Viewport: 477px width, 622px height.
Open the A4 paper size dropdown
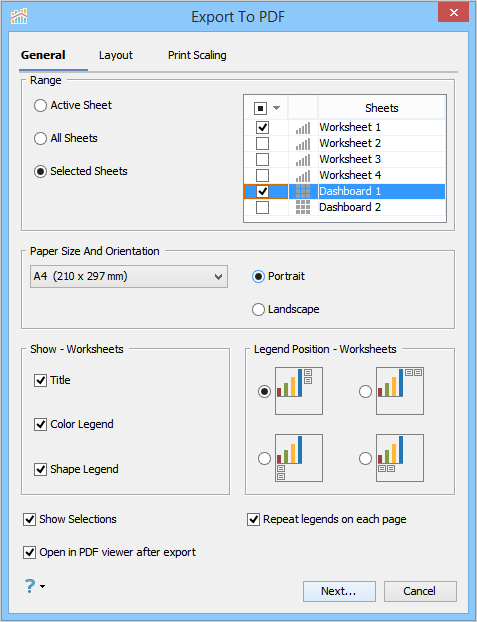click(x=129, y=276)
